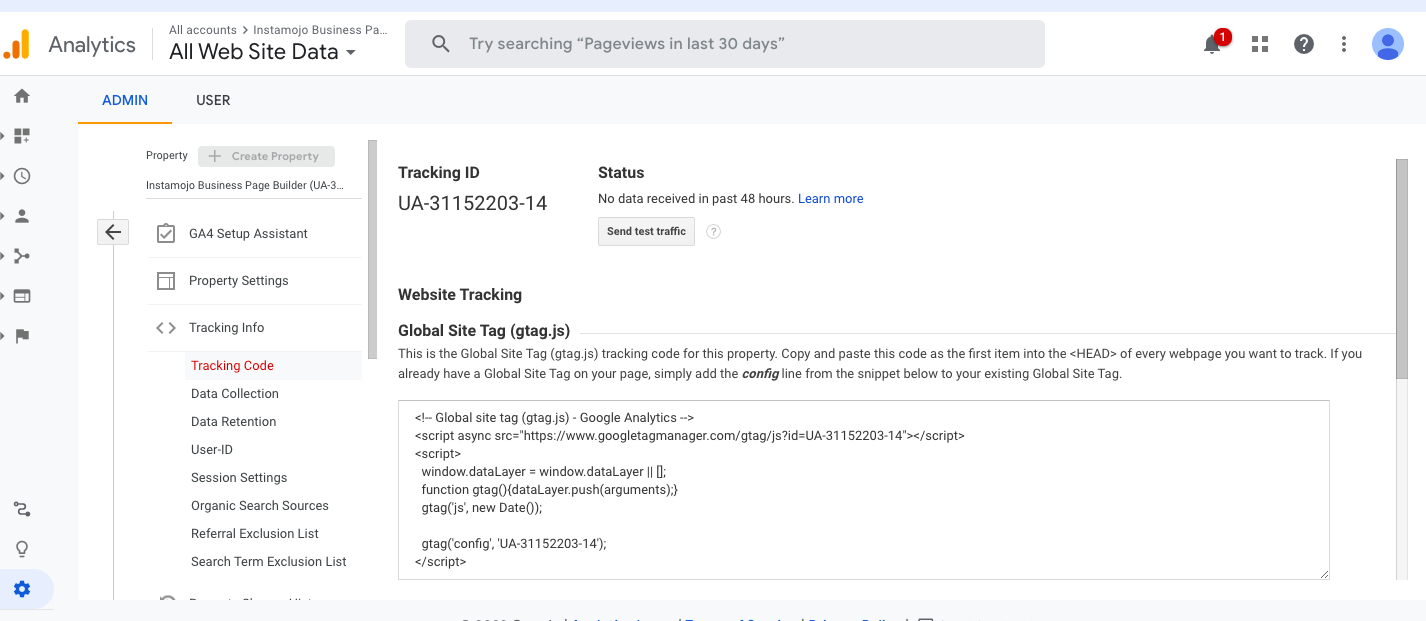The width and height of the screenshot is (1426, 621).
Task: Select Referral Exclusion List menu item
Action: [255, 534]
